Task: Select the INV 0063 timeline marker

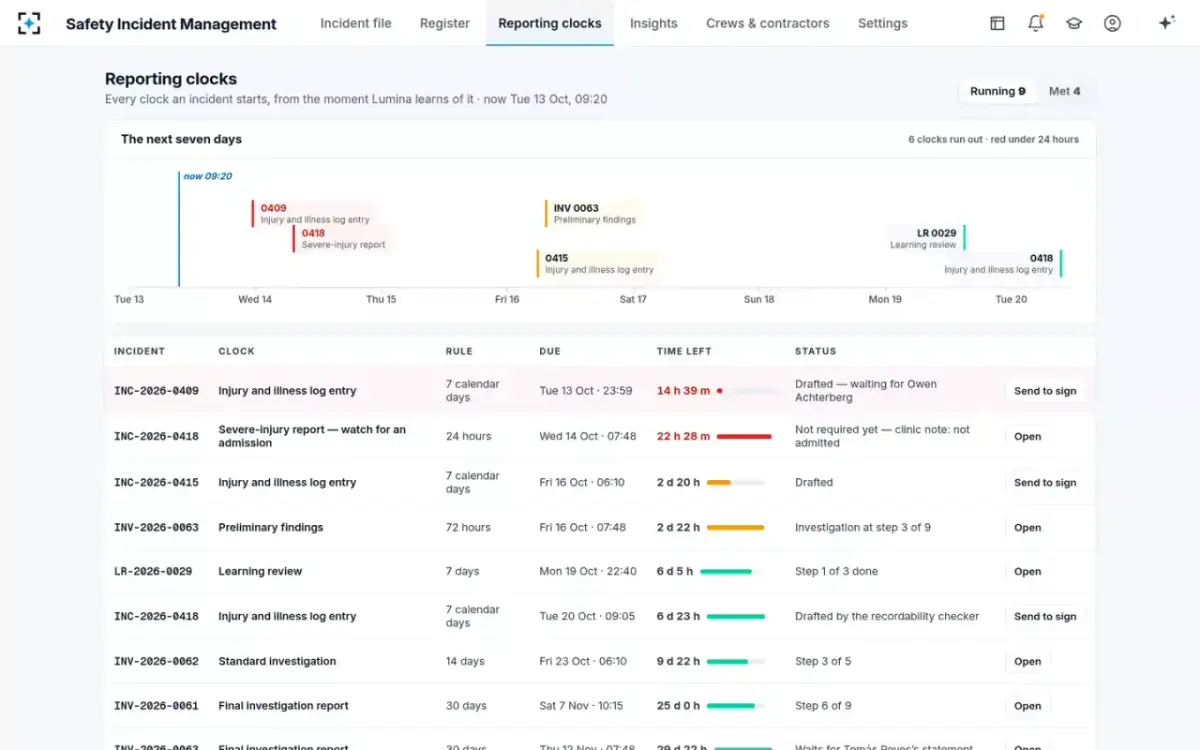Action: pyautogui.click(x=592, y=214)
